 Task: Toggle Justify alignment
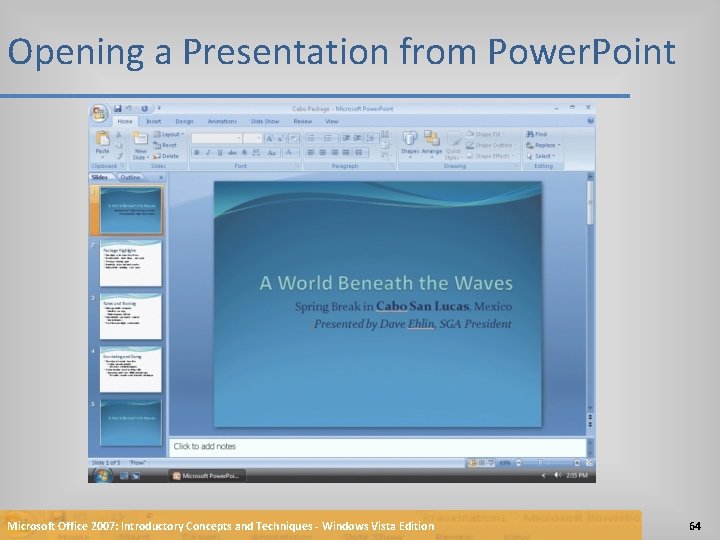point(346,152)
